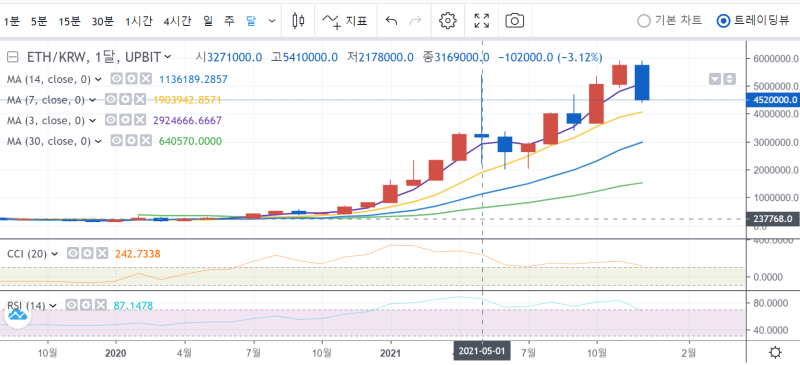Select the 달 monthly timeframe
Screen dimensions: 800x365
251,21
